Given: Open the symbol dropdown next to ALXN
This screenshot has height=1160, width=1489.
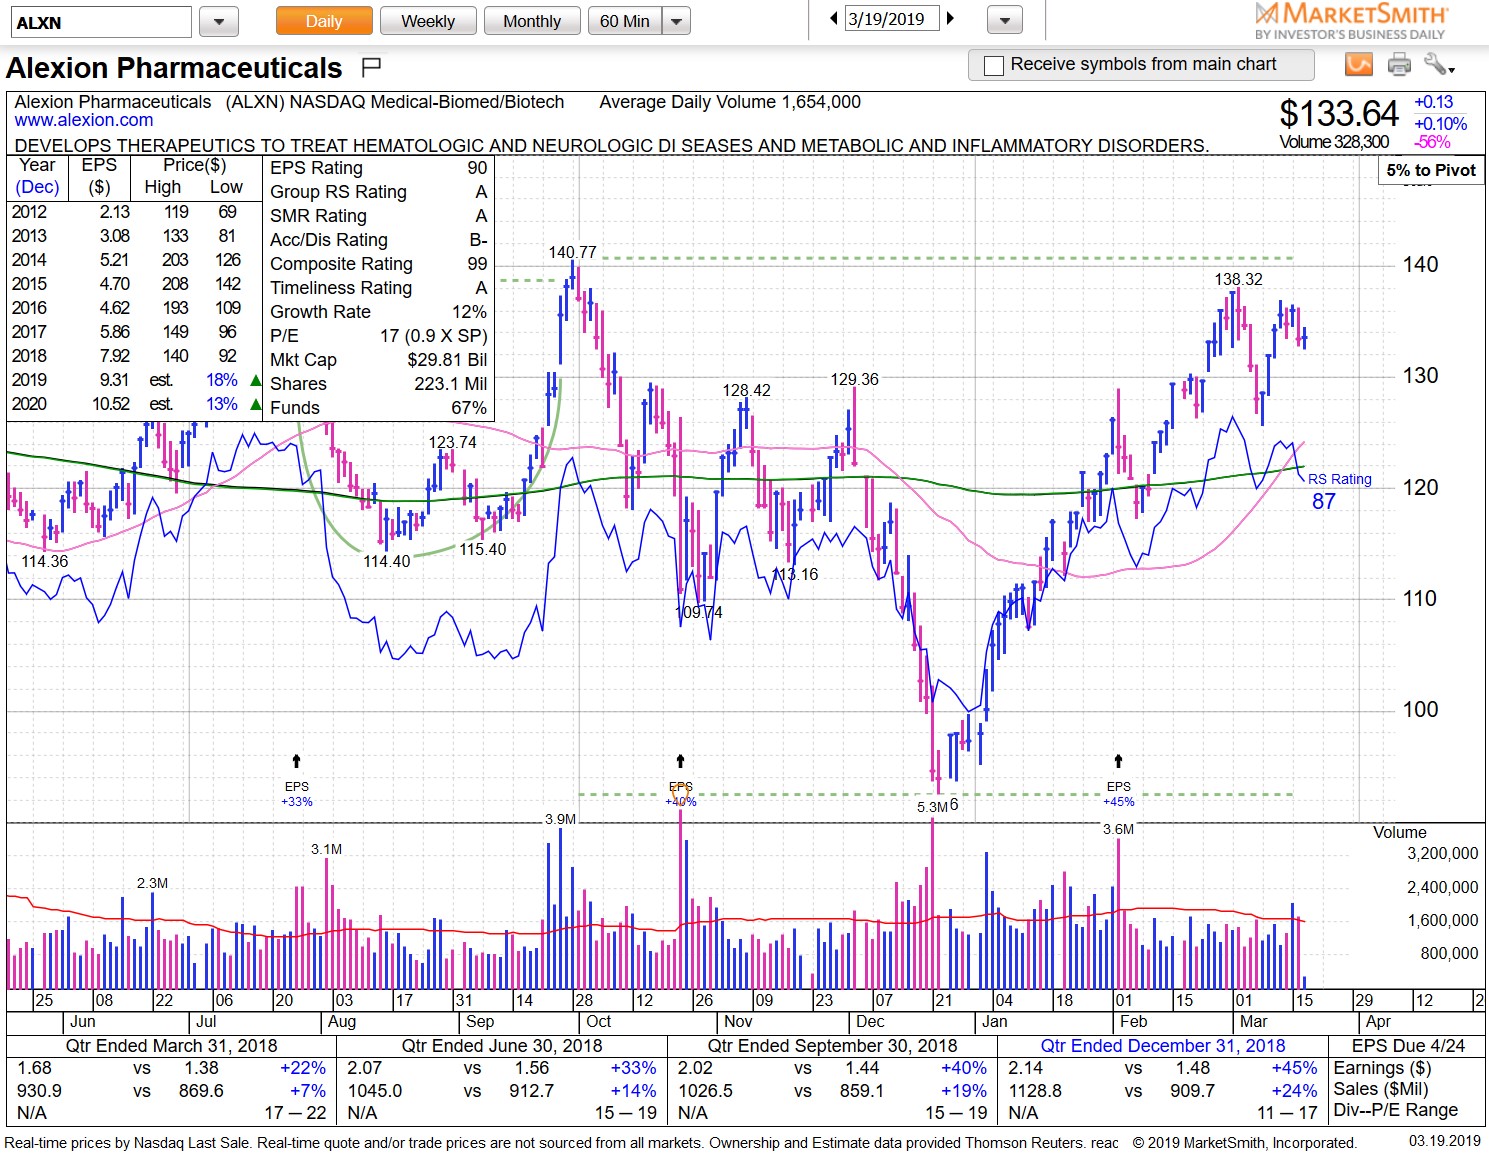Looking at the screenshot, I should pyautogui.click(x=218, y=20).
